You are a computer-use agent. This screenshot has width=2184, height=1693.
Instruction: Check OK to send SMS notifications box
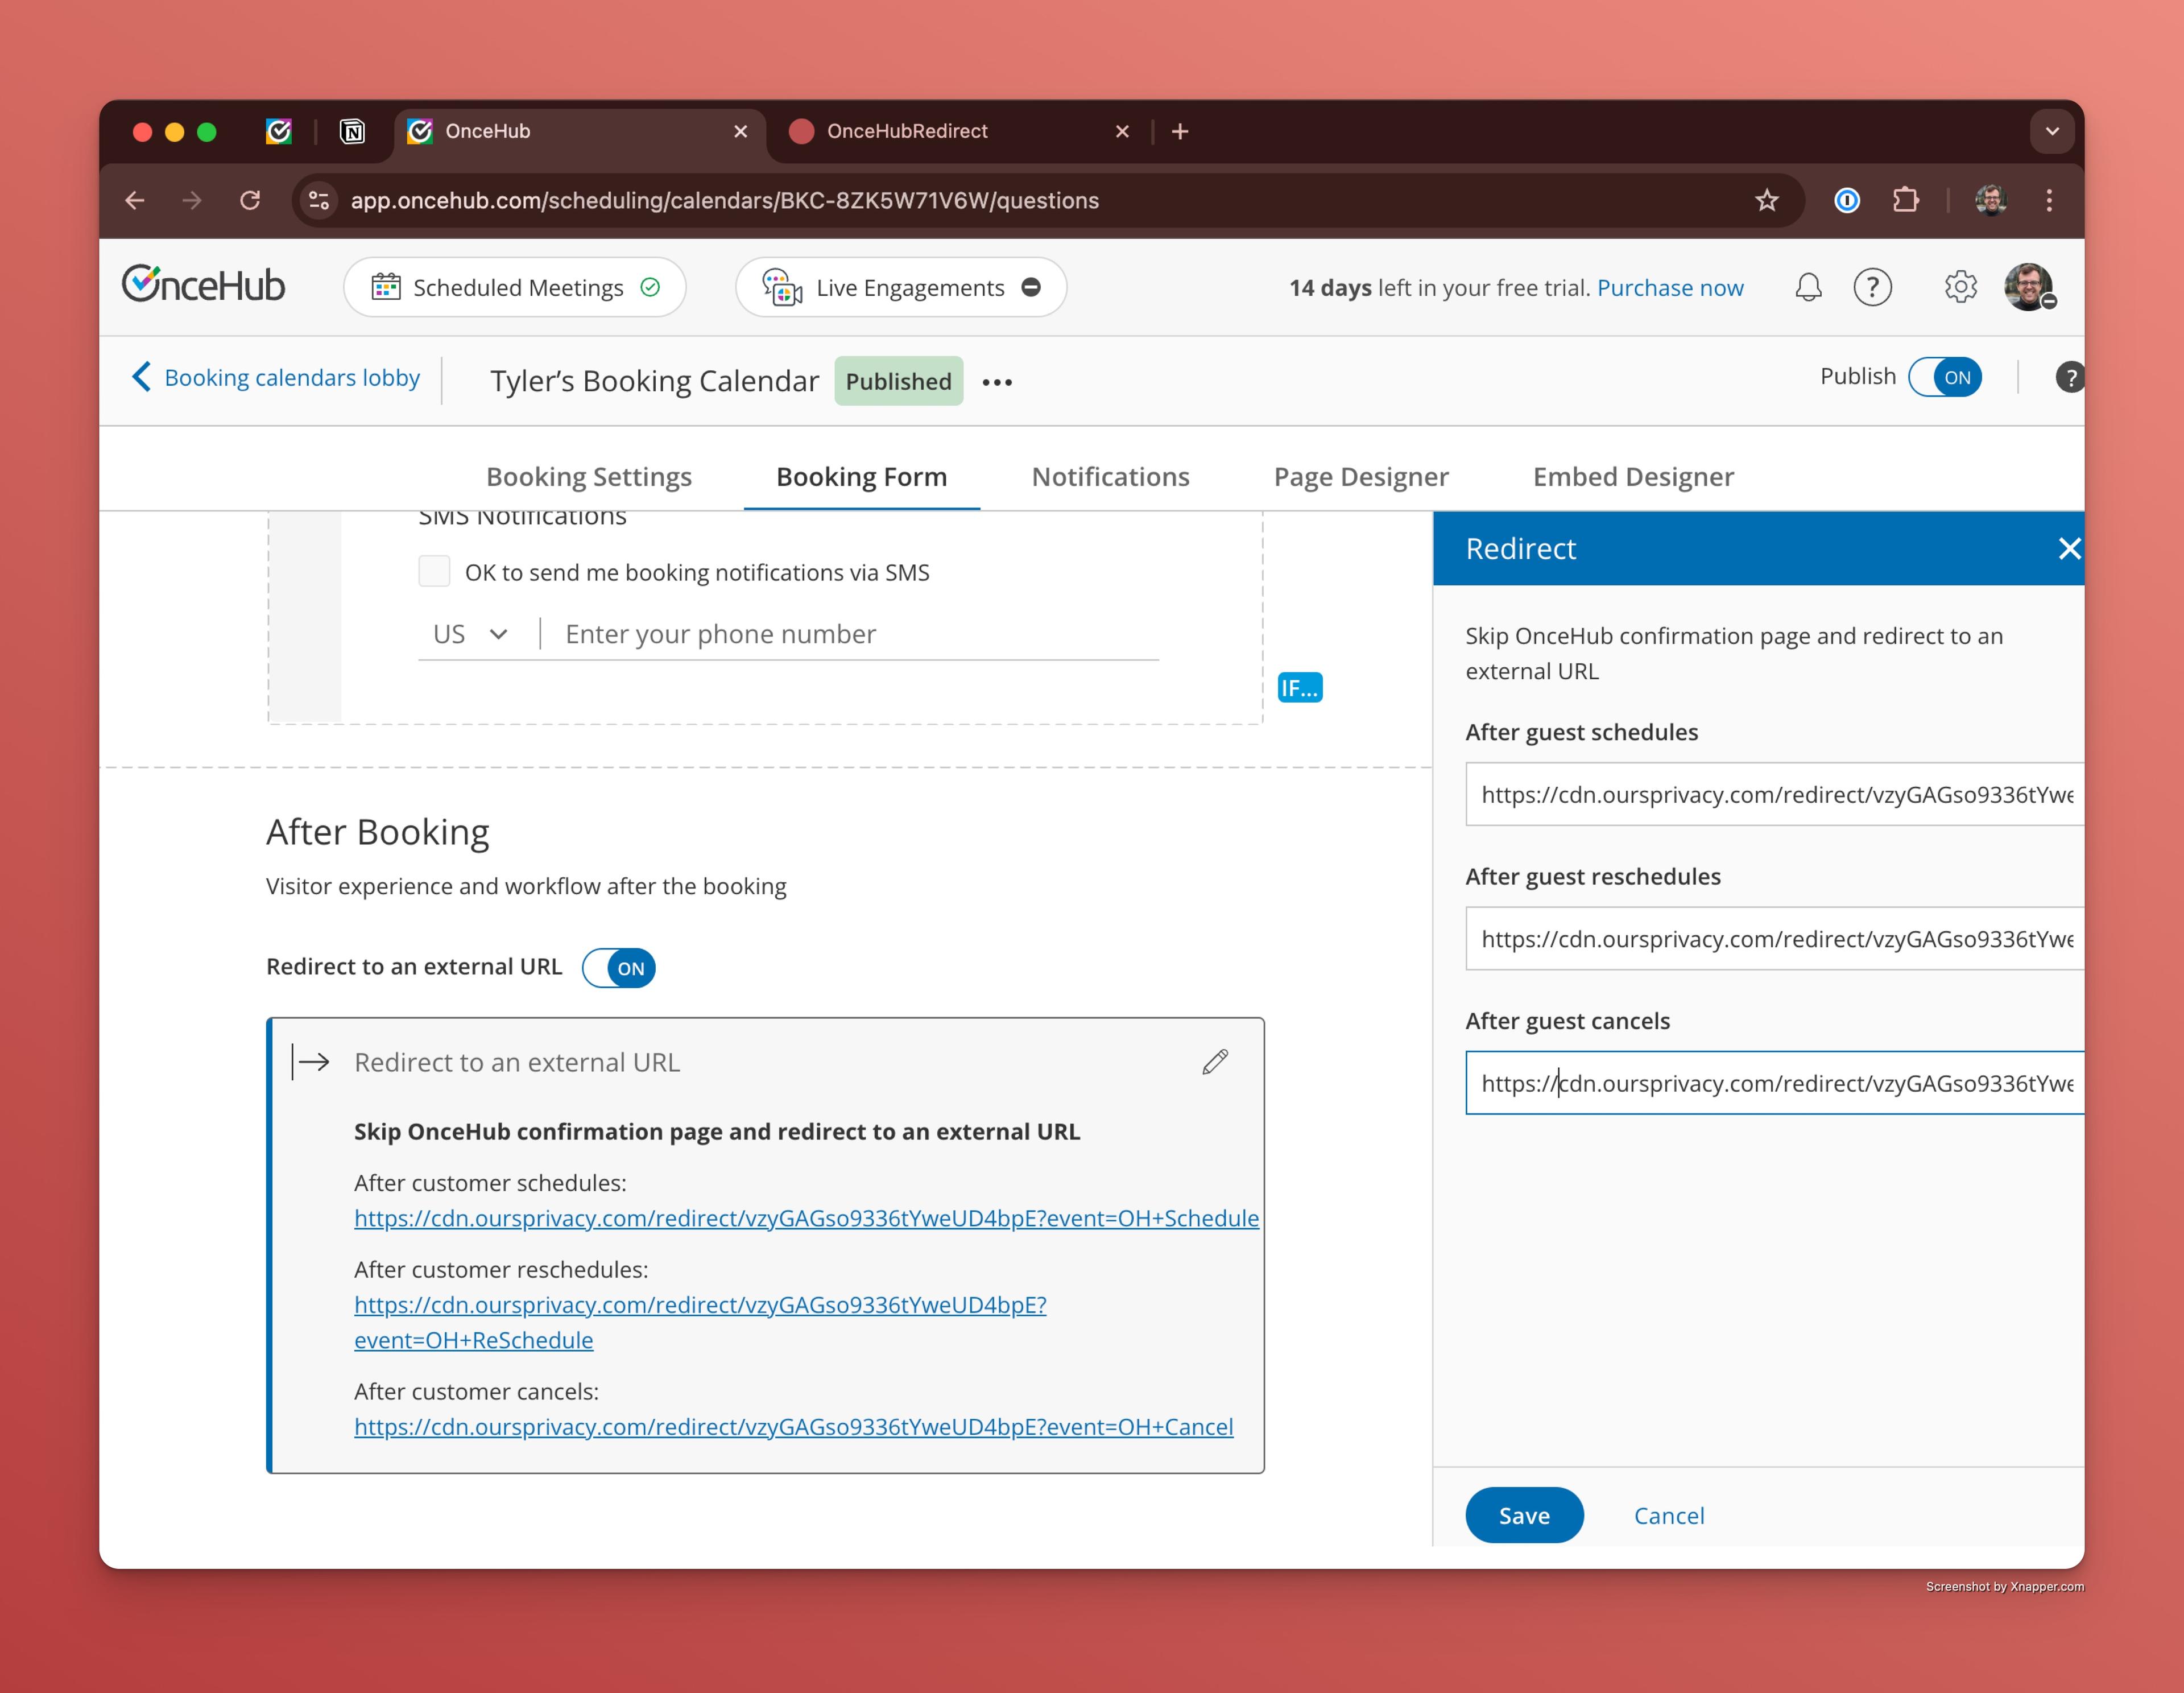click(x=434, y=572)
